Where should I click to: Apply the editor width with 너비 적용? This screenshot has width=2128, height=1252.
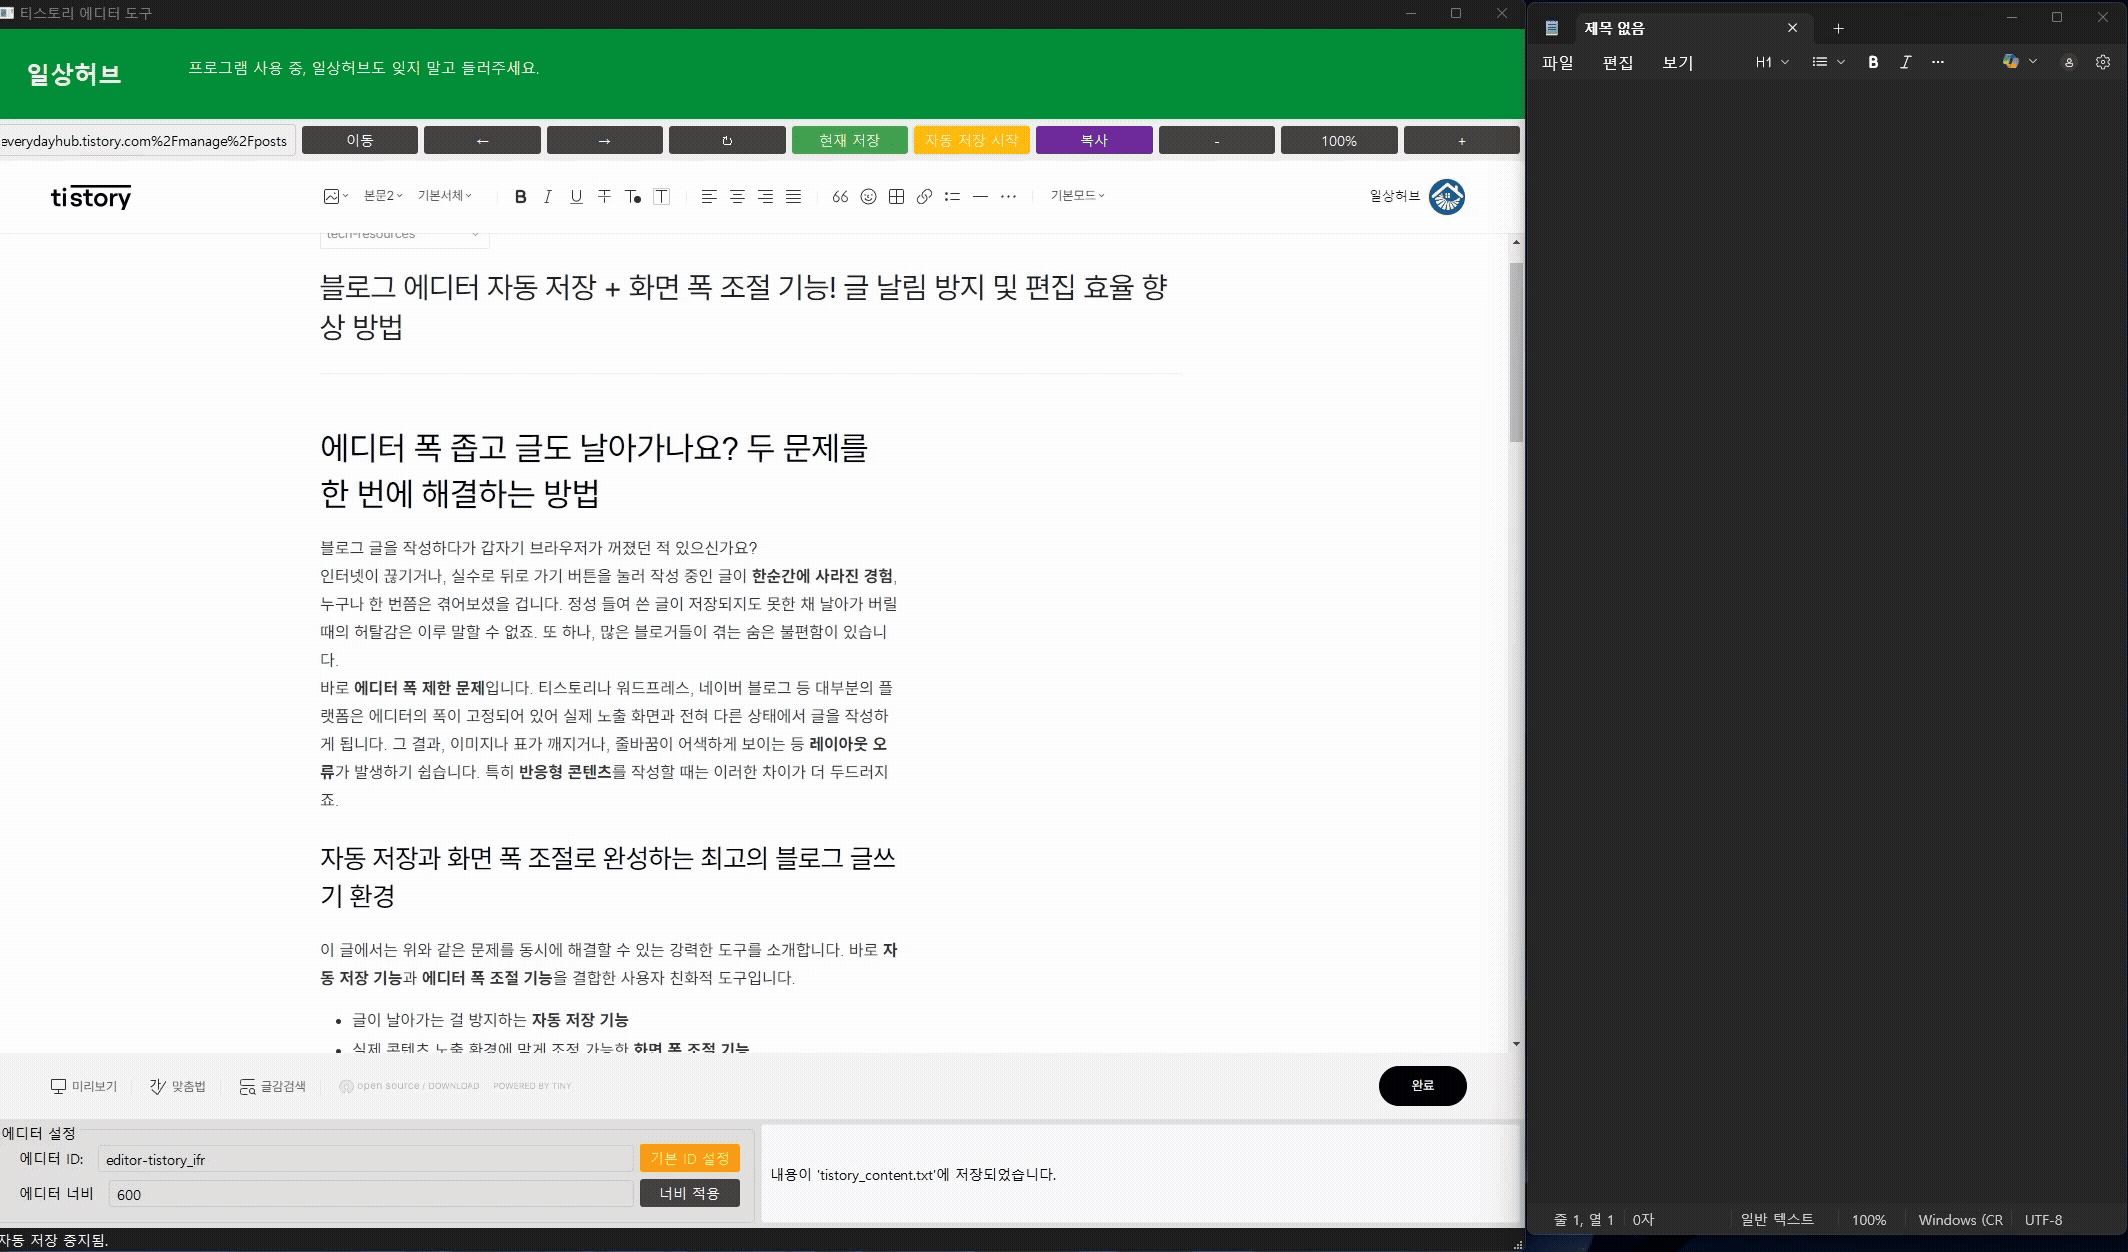tap(690, 1193)
